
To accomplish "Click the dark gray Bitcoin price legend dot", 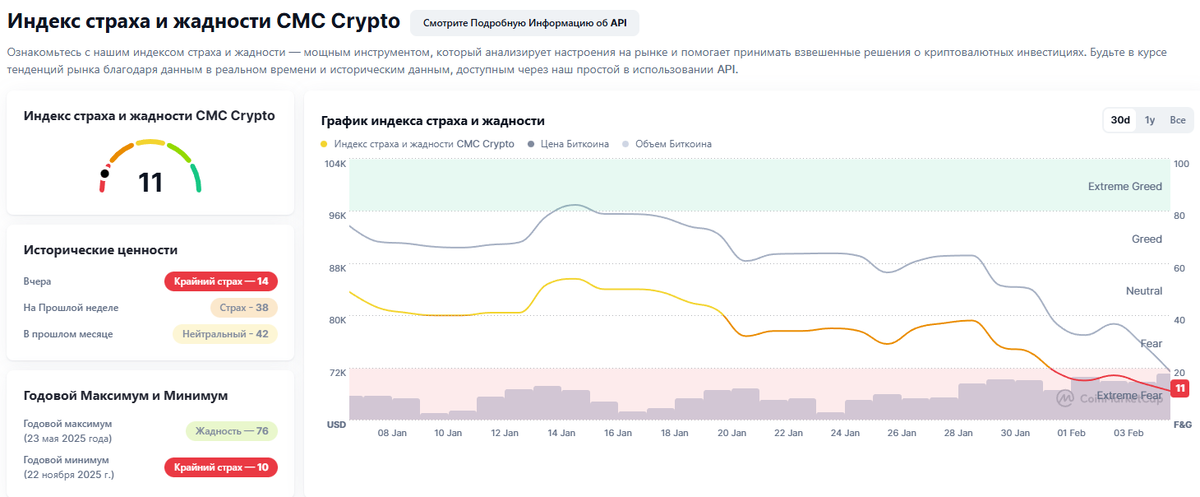I will coord(531,144).
